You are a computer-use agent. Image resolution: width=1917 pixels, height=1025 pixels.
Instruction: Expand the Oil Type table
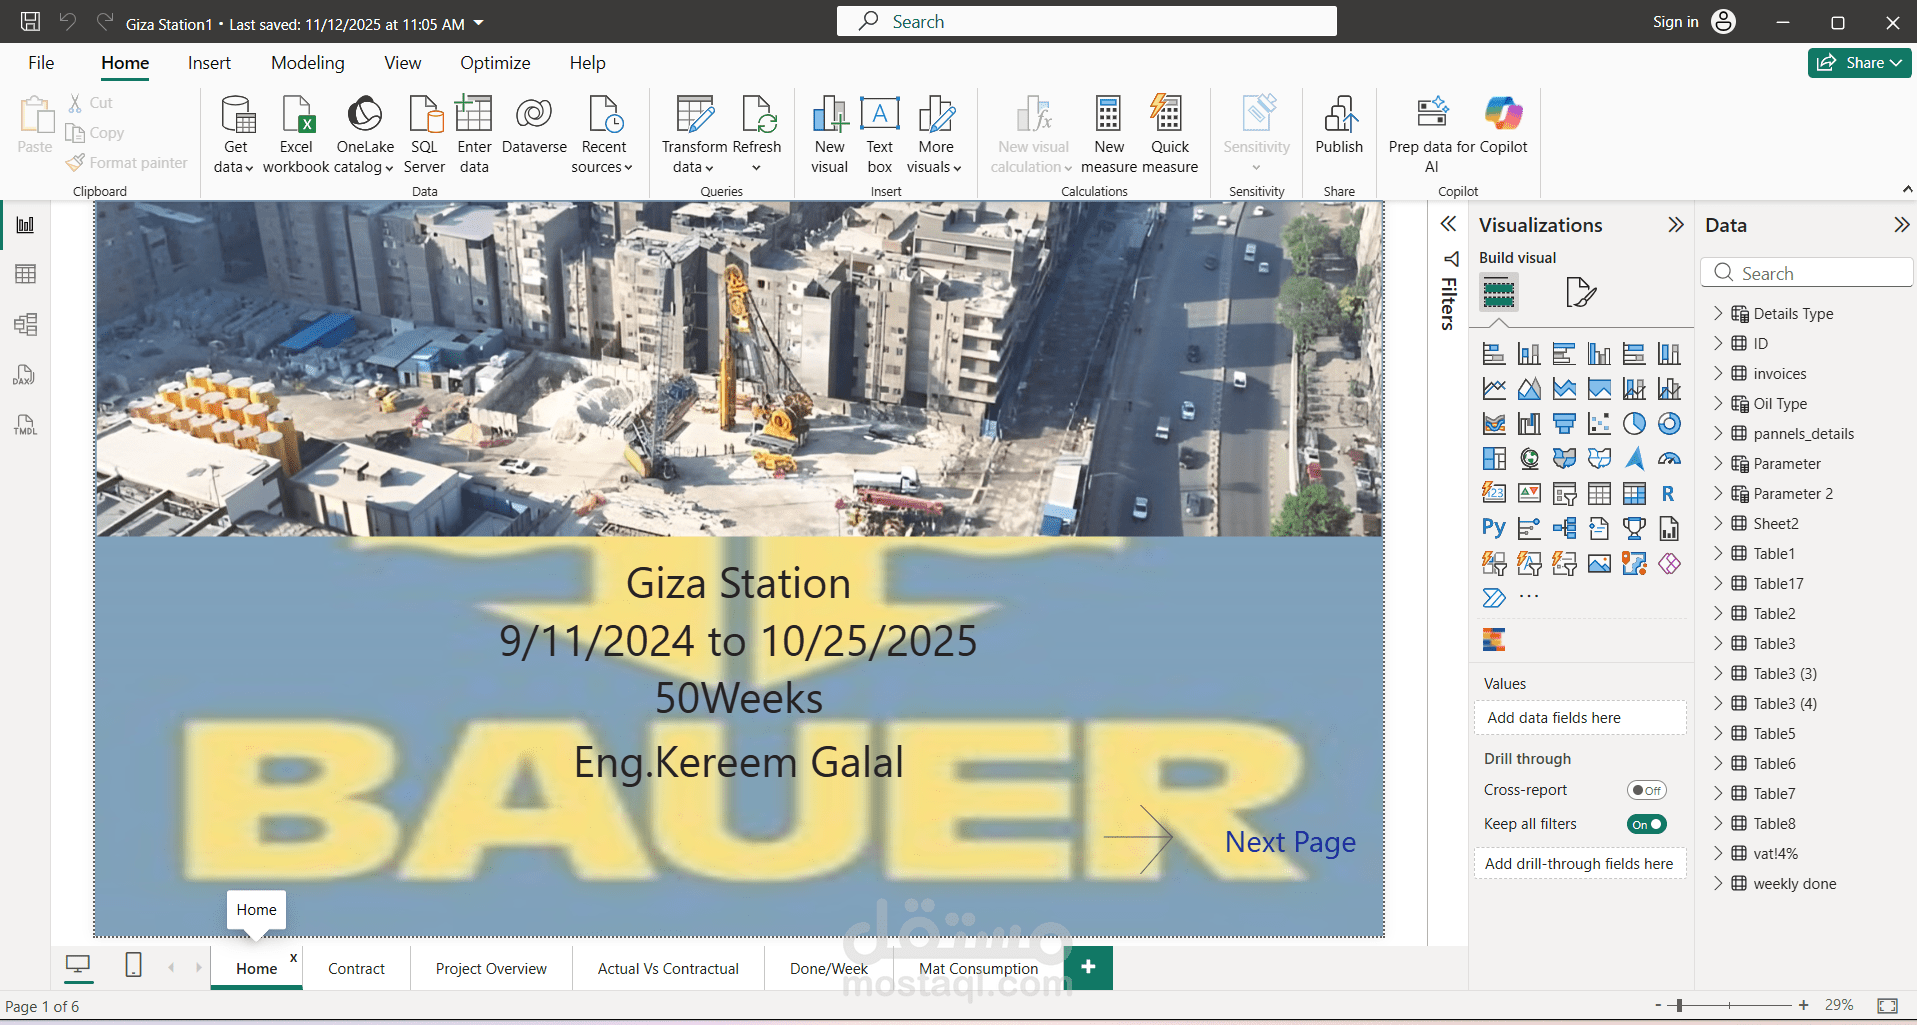pyautogui.click(x=1718, y=403)
